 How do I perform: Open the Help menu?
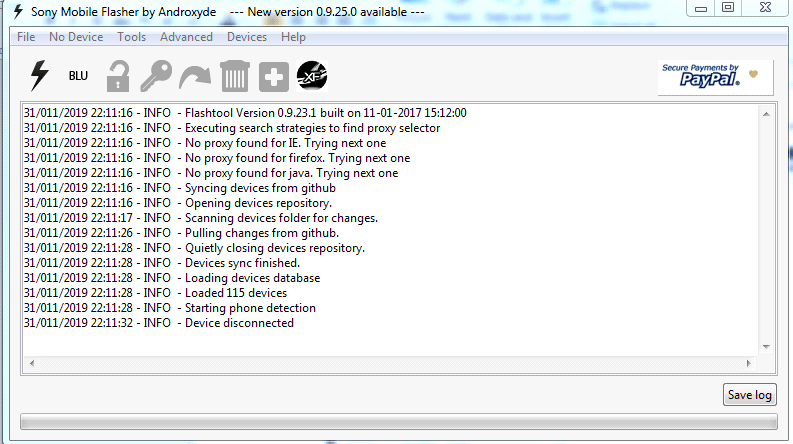point(293,37)
